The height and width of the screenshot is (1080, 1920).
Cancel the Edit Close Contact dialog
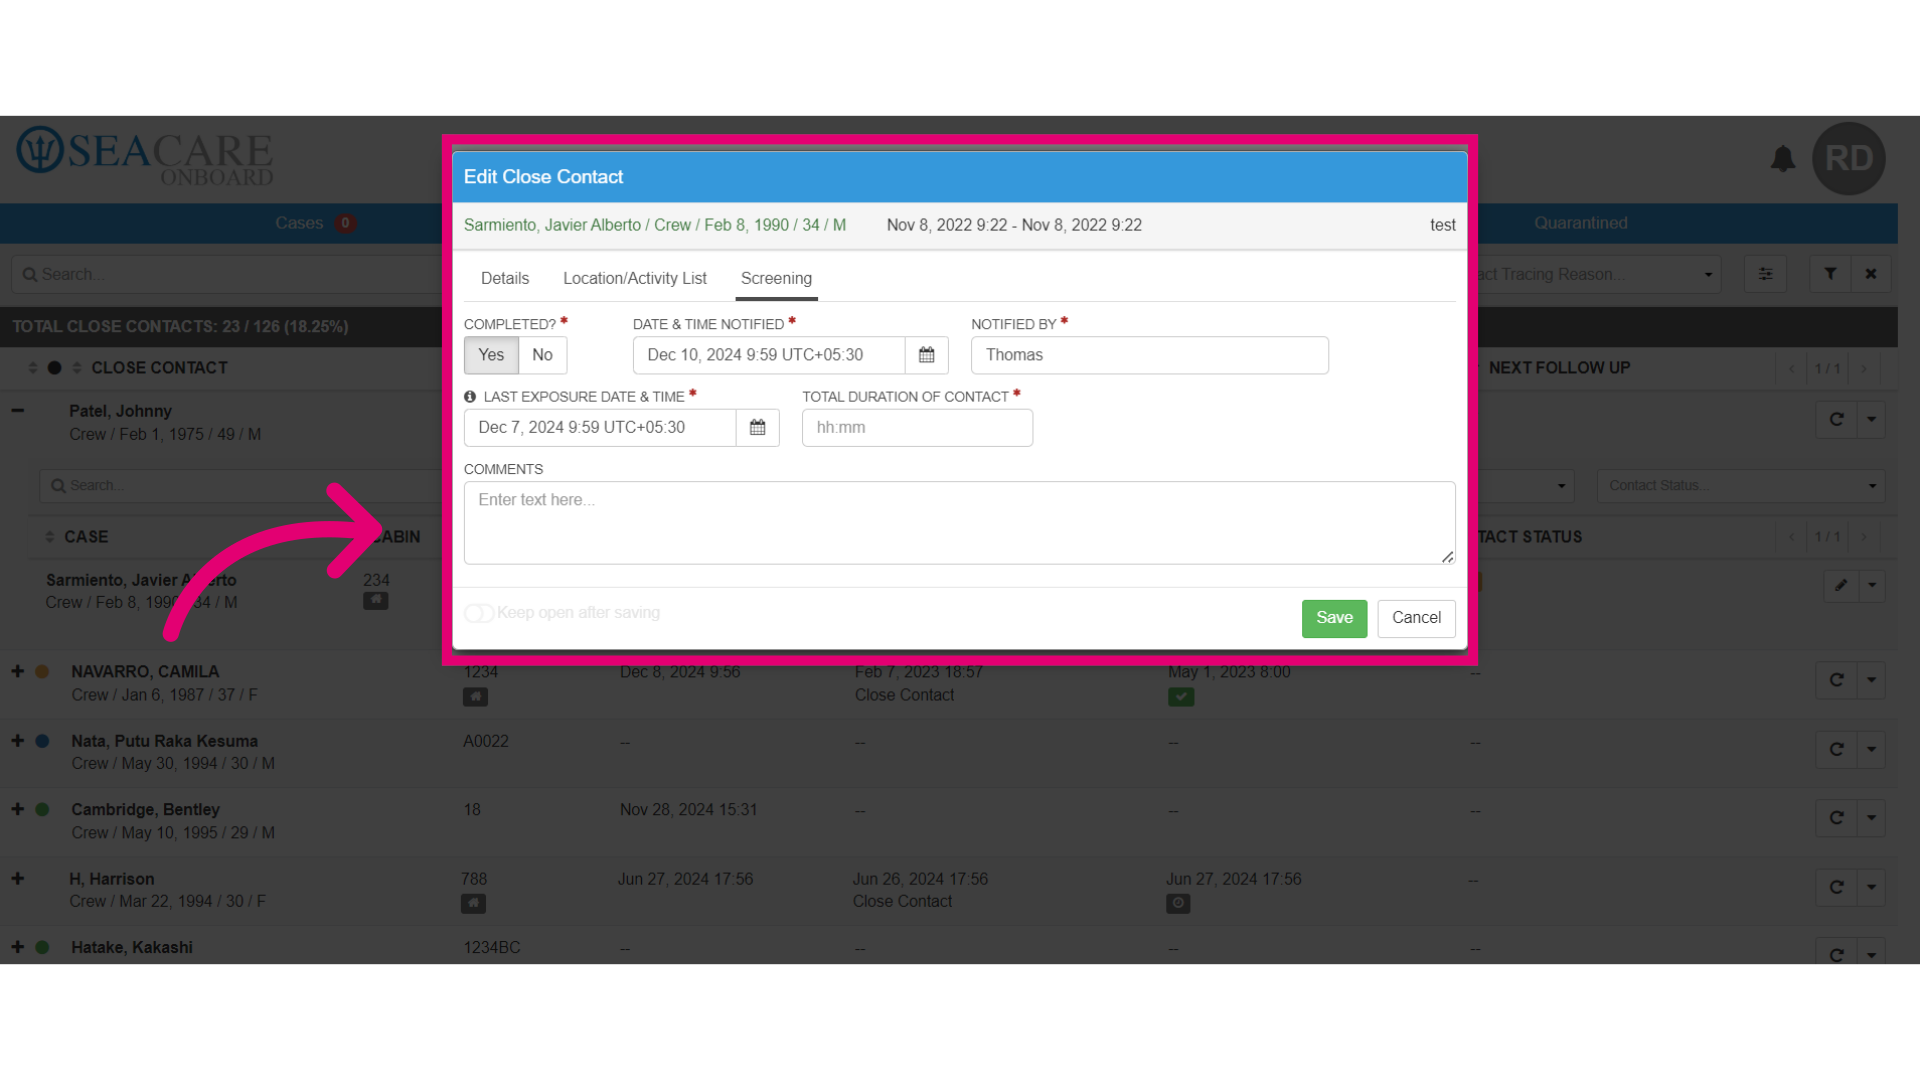pos(1416,618)
